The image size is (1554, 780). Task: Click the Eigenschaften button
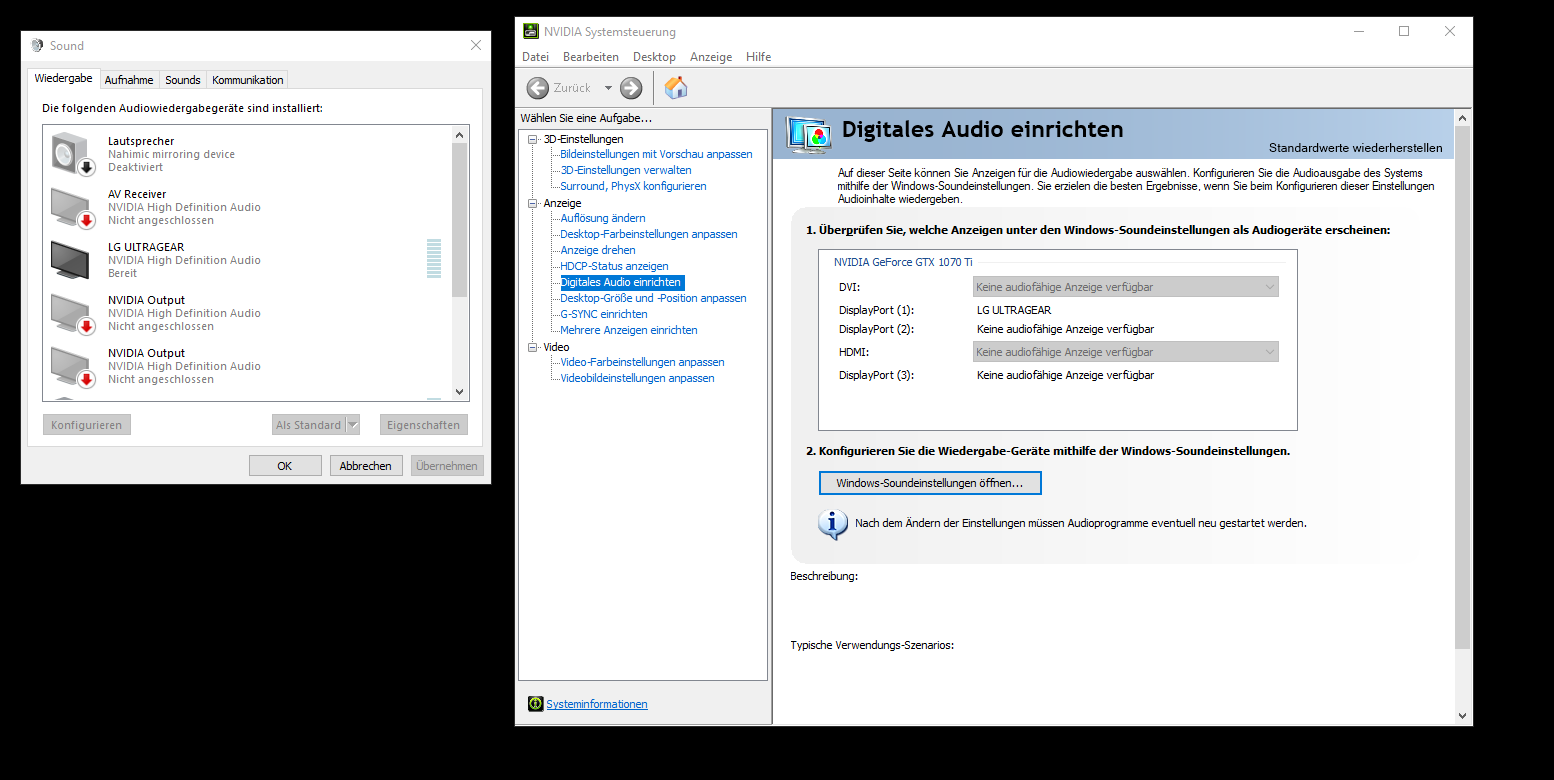click(424, 425)
